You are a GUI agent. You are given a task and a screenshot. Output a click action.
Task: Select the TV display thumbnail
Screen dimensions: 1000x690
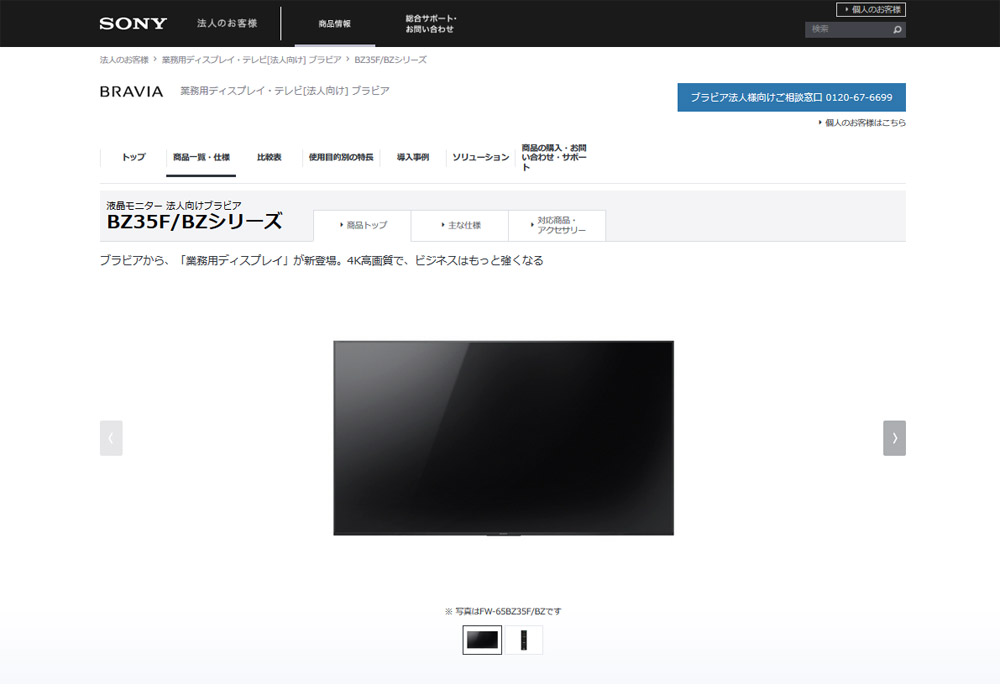tap(482, 639)
